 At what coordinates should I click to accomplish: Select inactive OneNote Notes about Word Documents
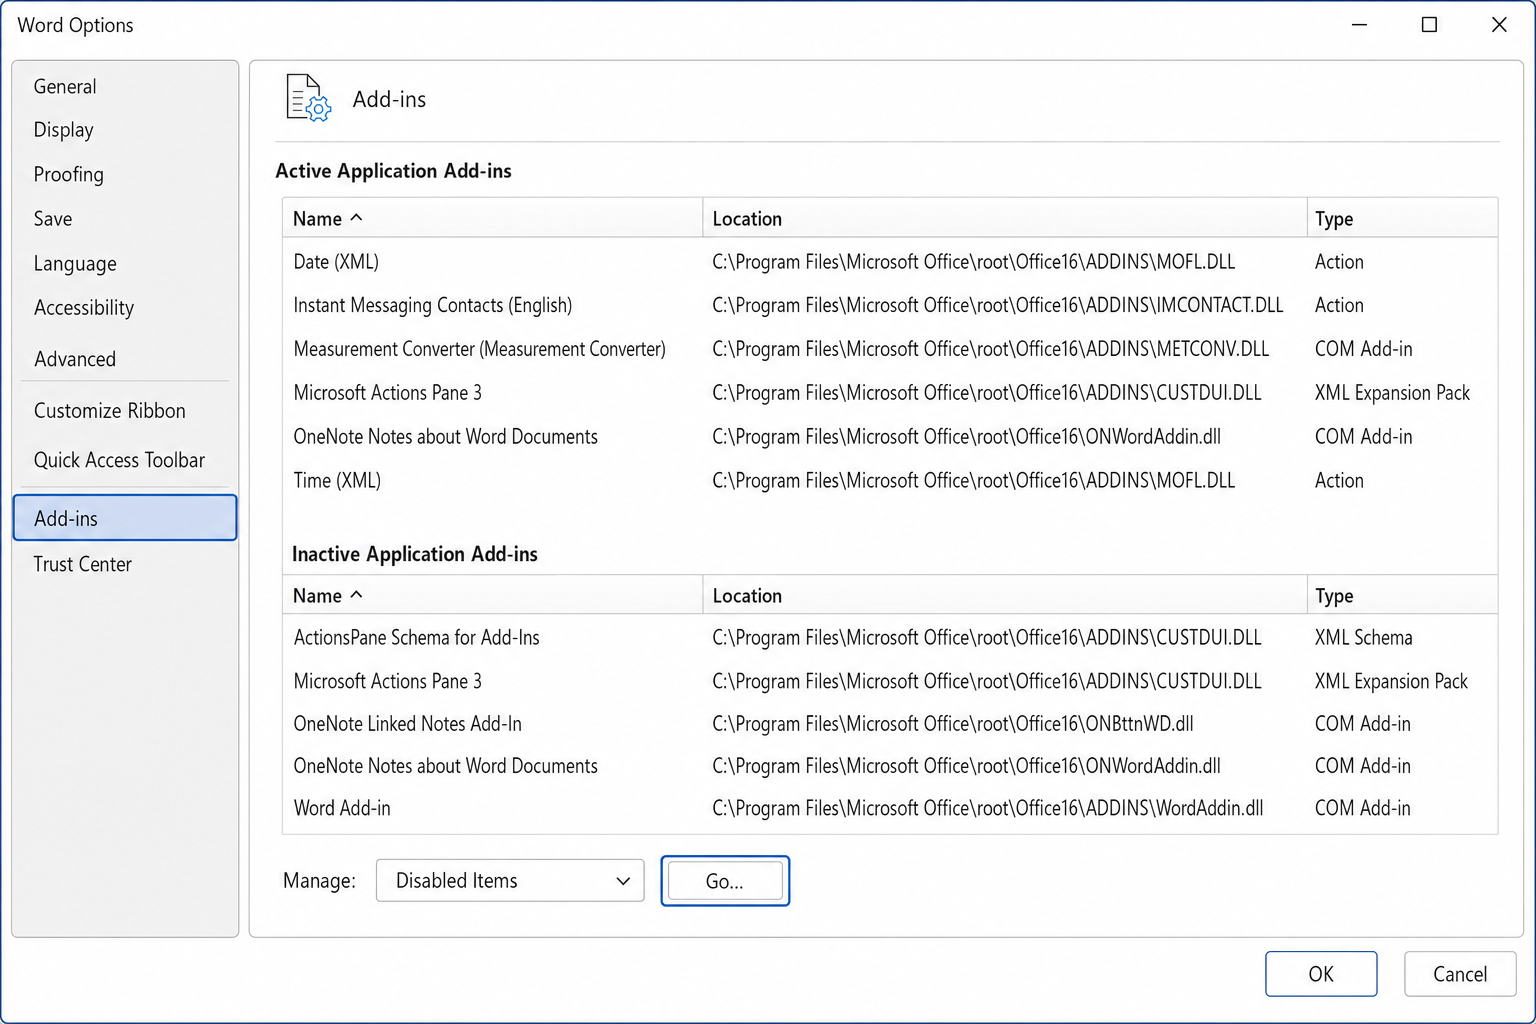[890, 766]
